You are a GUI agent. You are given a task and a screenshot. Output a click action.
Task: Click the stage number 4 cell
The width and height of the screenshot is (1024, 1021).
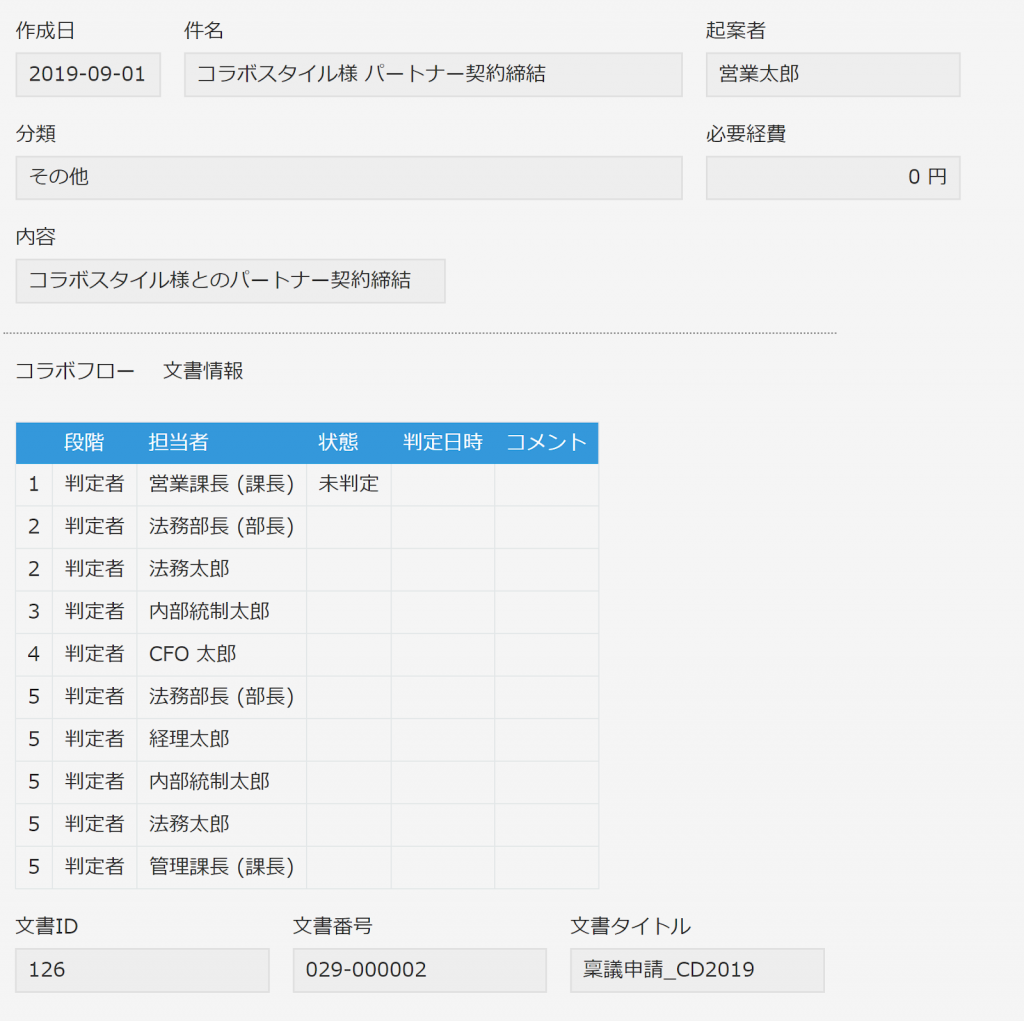(34, 654)
